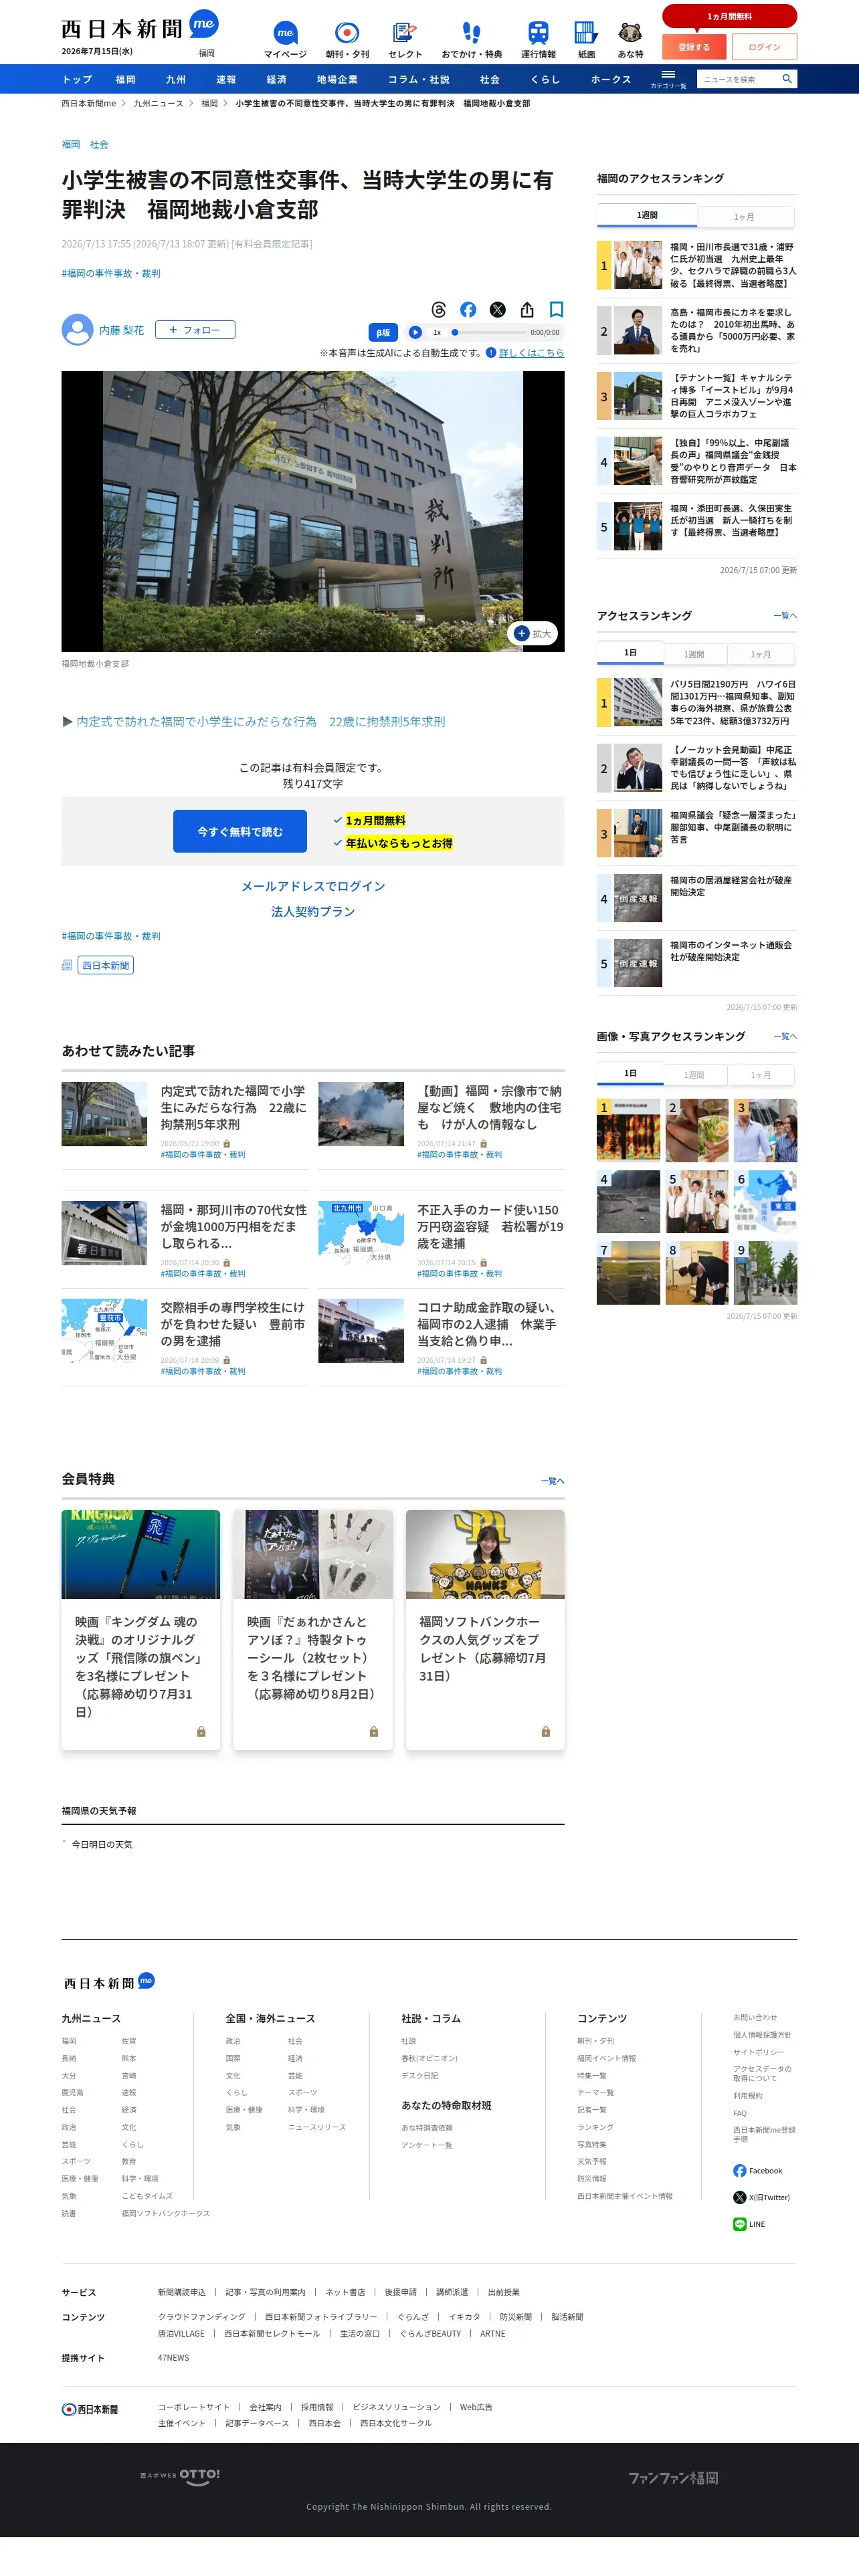Bookmark this article
This screenshot has height=2576, width=859.
click(557, 310)
